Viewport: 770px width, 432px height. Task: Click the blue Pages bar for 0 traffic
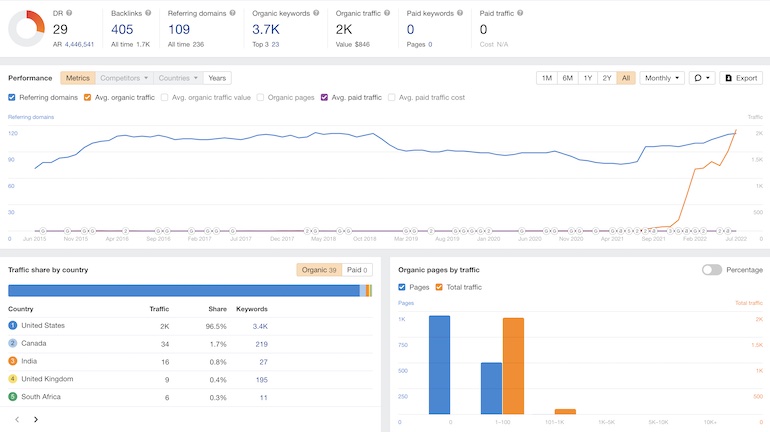440,365
